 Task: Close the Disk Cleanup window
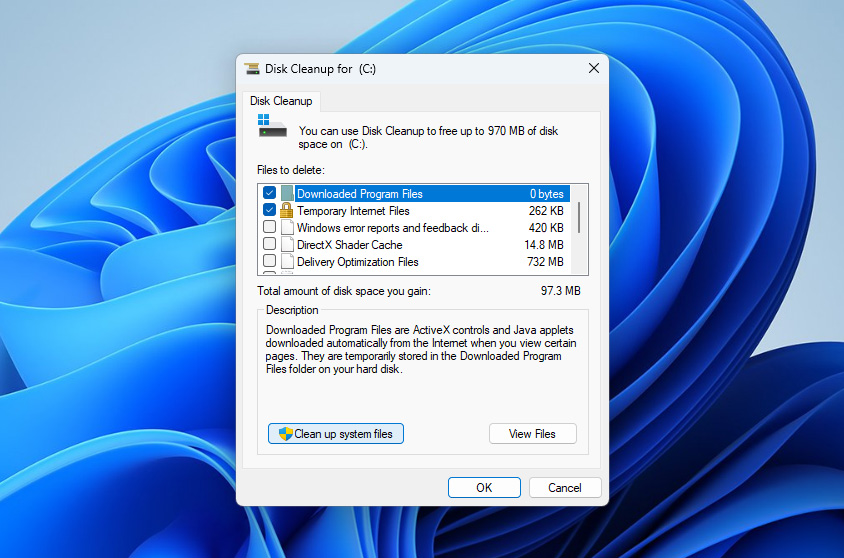pos(594,68)
